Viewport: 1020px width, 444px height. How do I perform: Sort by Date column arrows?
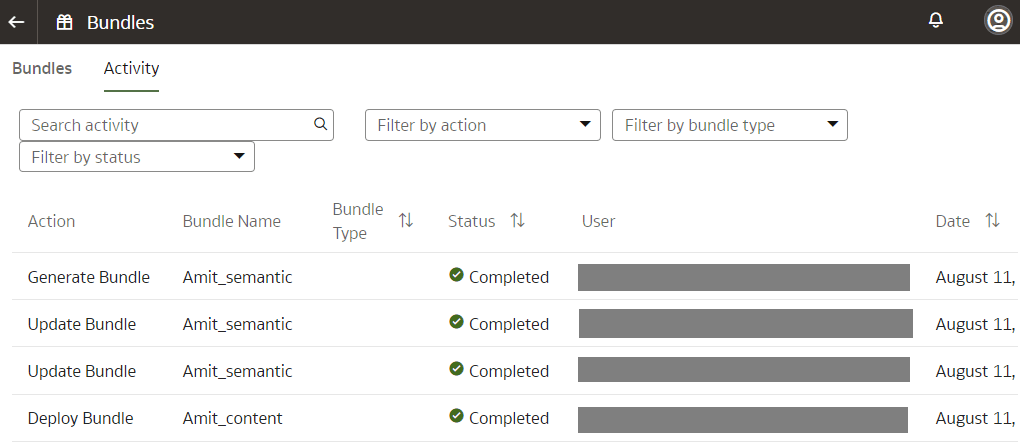[992, 221]
